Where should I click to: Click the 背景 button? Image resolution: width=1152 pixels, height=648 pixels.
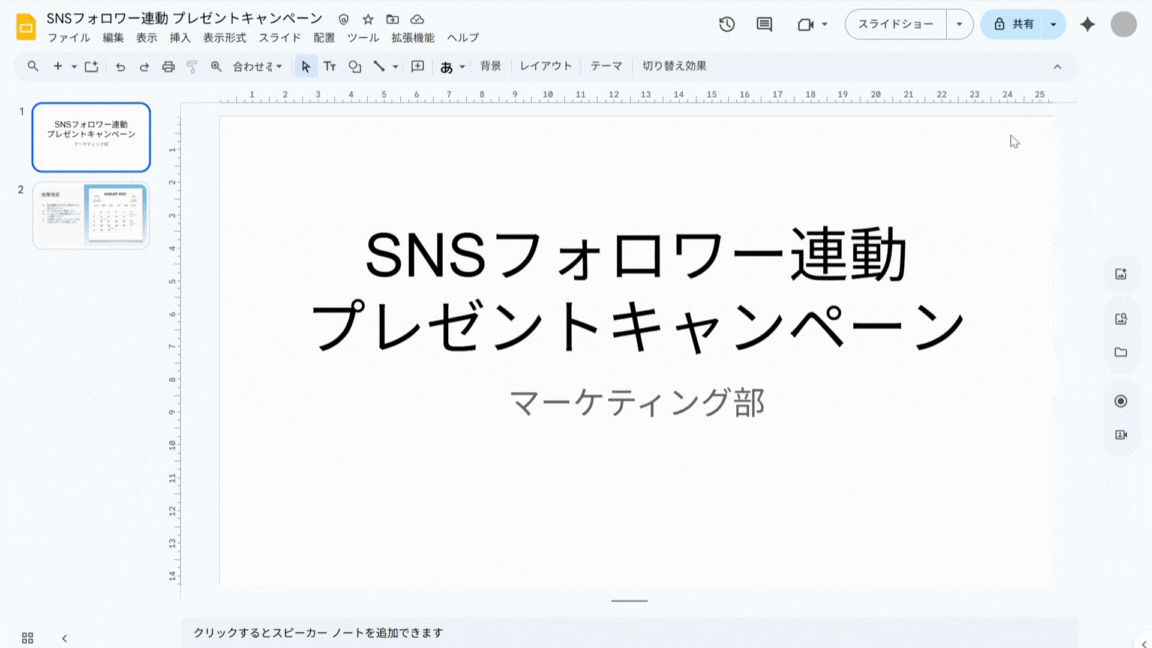tap(491, 66)
